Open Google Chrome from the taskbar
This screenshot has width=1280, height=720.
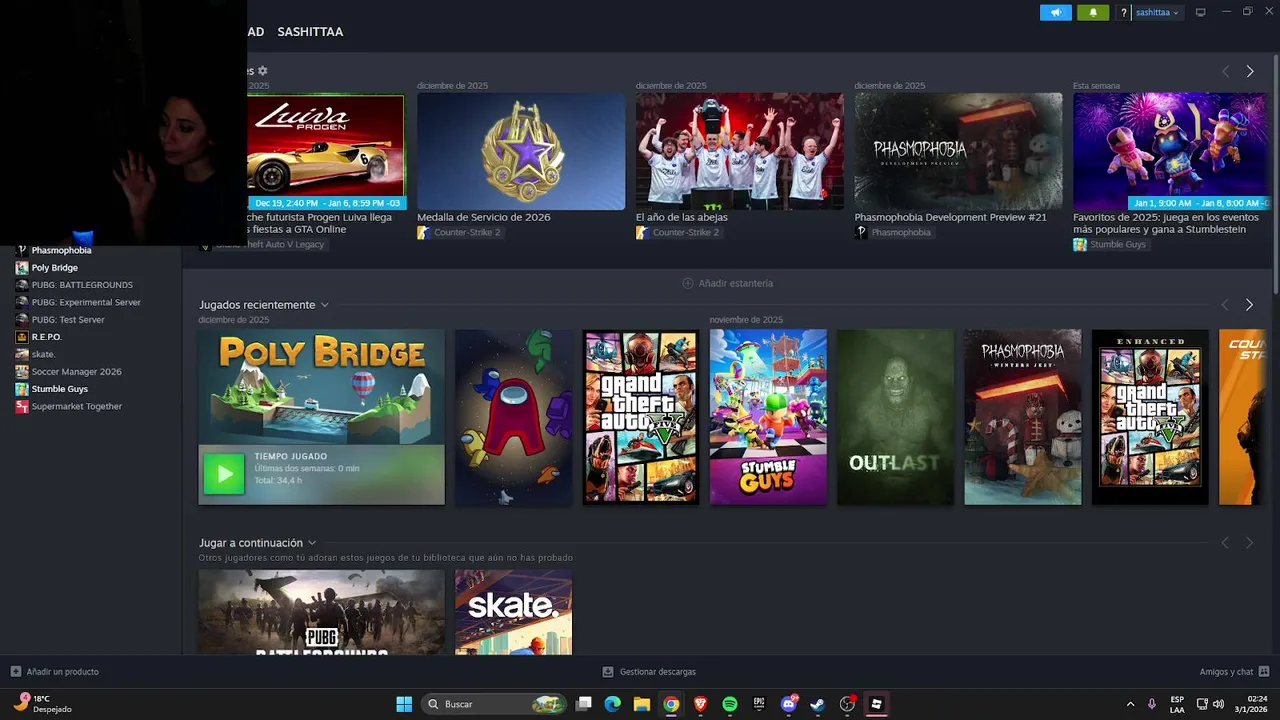click(x=671, y=704)
